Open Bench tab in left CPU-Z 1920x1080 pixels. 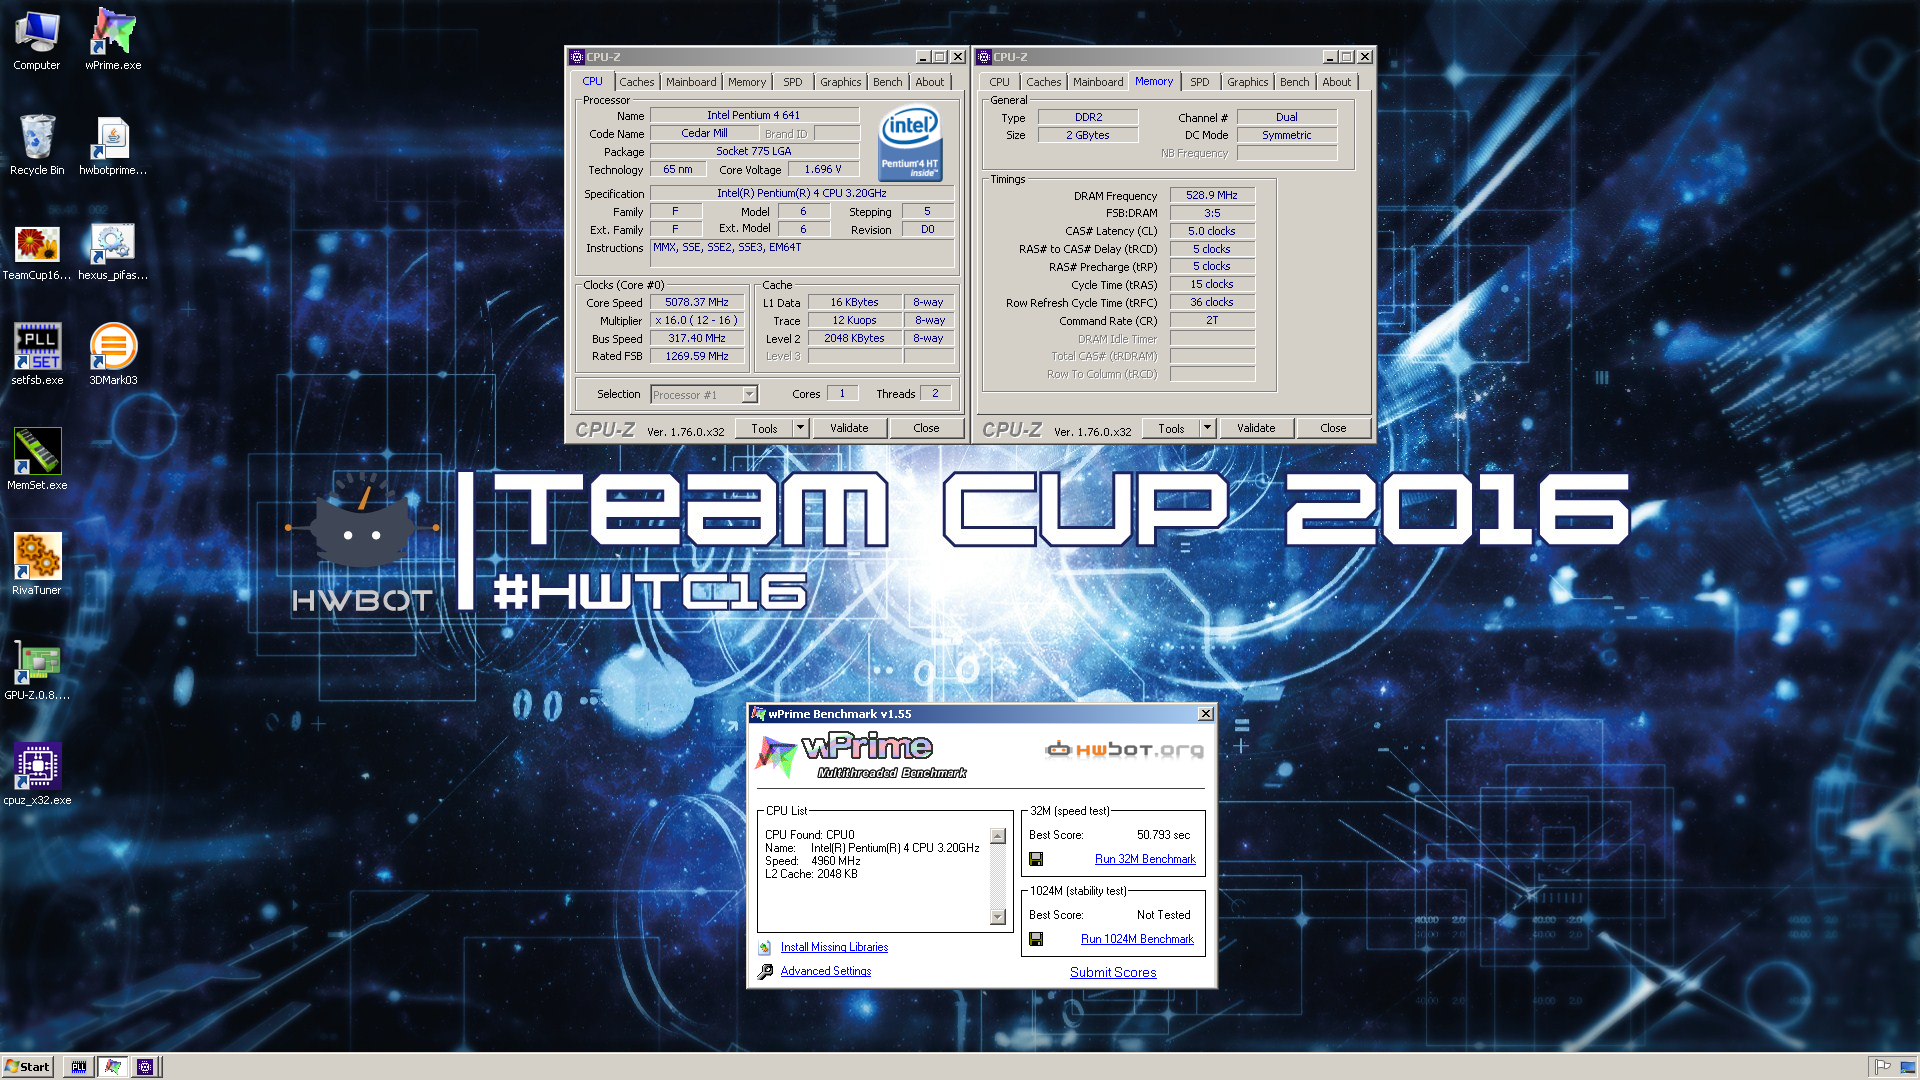(887, 82)
